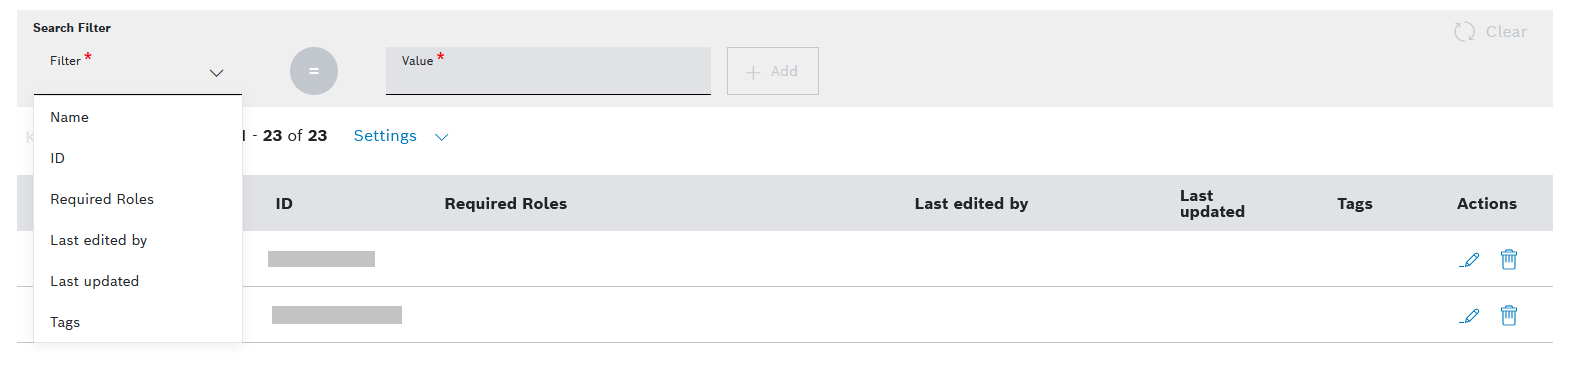Click into the Value input field
1570x384 pixels.
tap(548, 71)
